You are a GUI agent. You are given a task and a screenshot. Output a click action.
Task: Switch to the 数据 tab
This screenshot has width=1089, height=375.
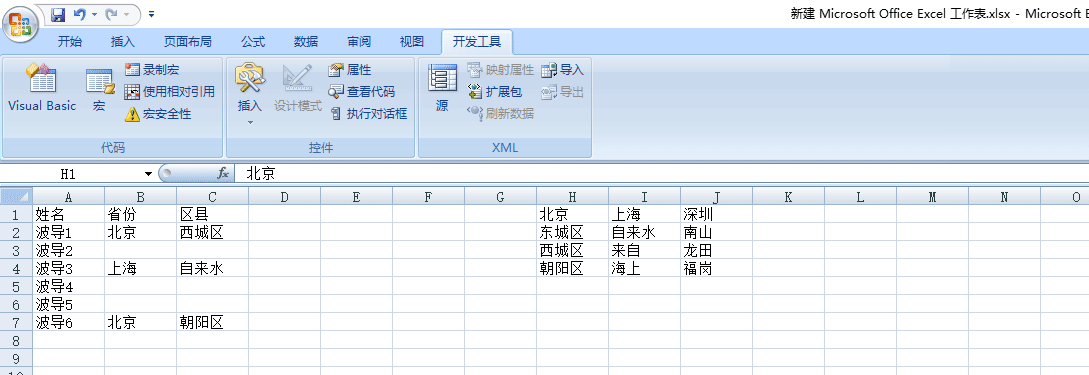click(x=306, y=42)
